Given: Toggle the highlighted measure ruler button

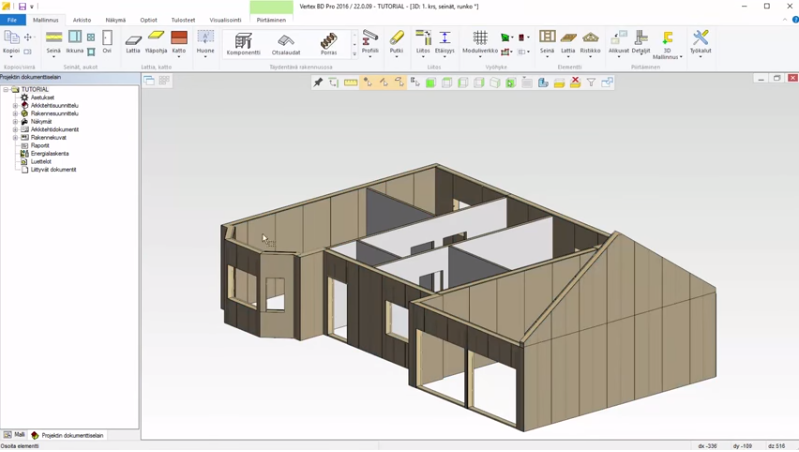Looking at the screenshot, I should [x=351, y=83].
